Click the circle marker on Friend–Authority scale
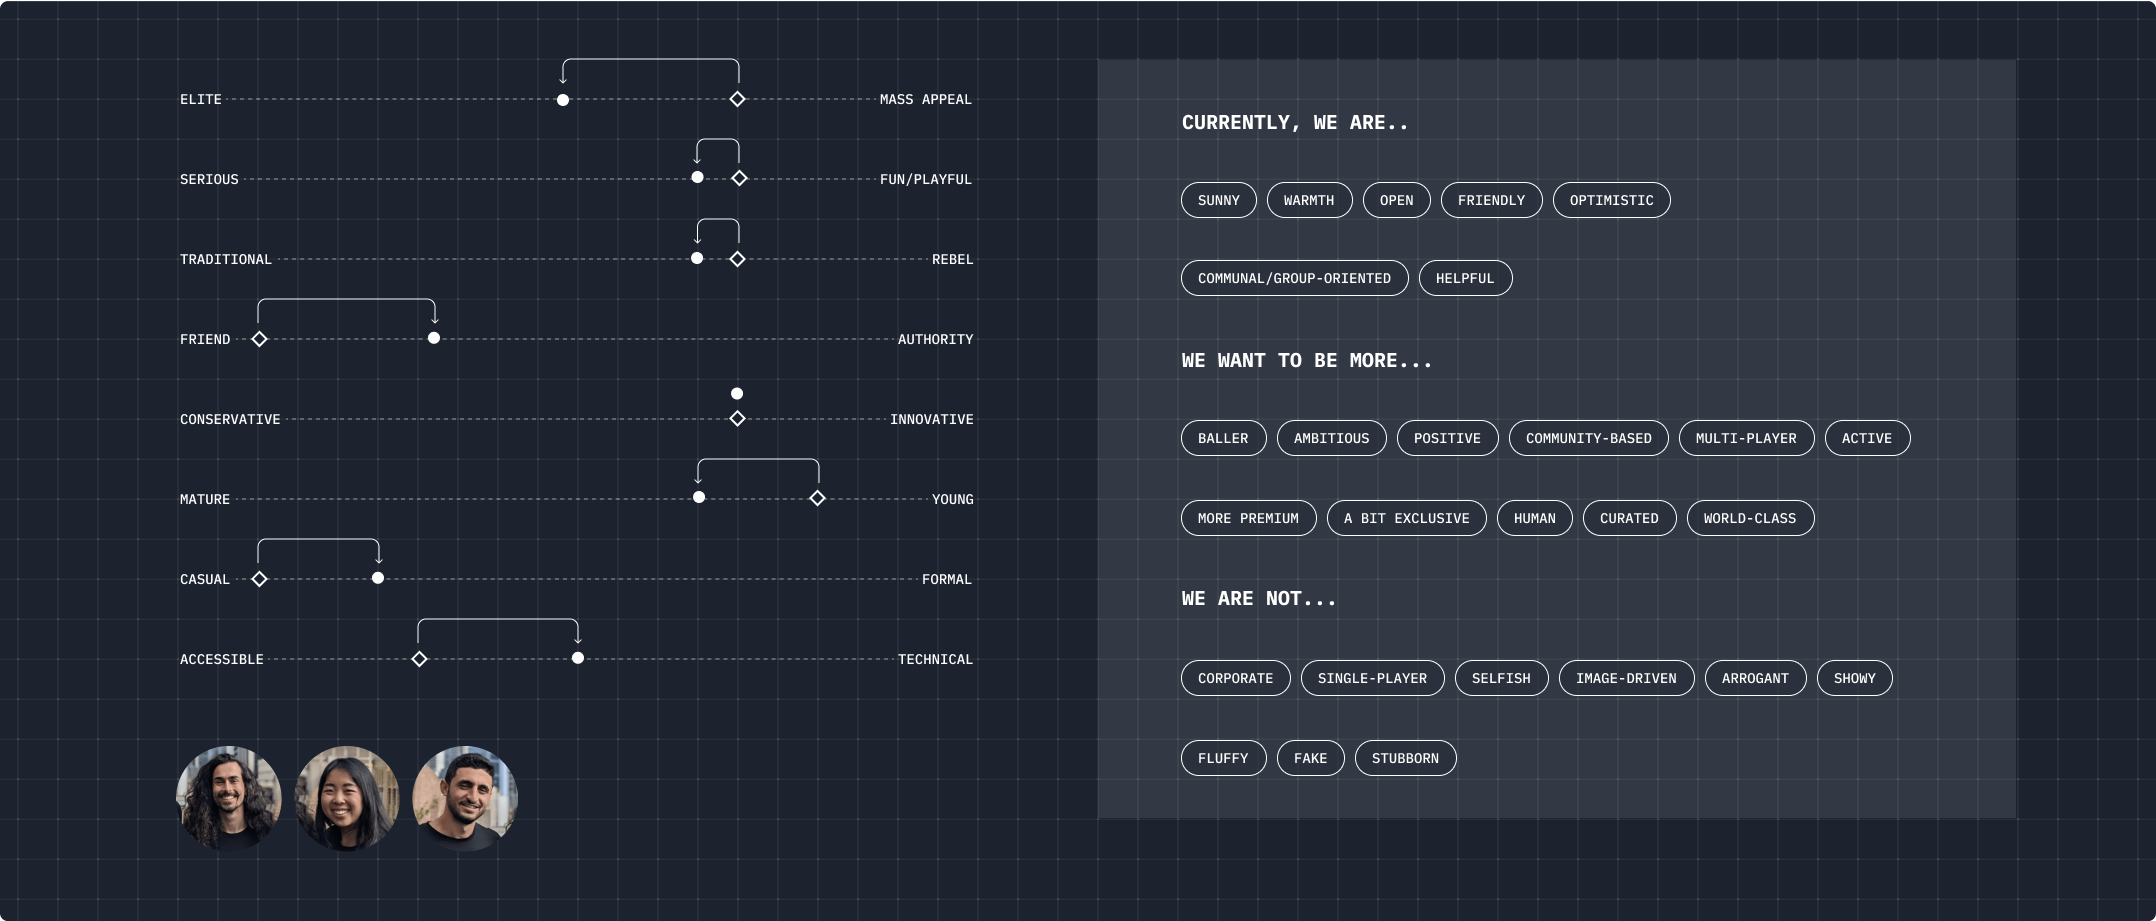The height and width of the screenshot is (921, 2156). click(x=434, y=338)
